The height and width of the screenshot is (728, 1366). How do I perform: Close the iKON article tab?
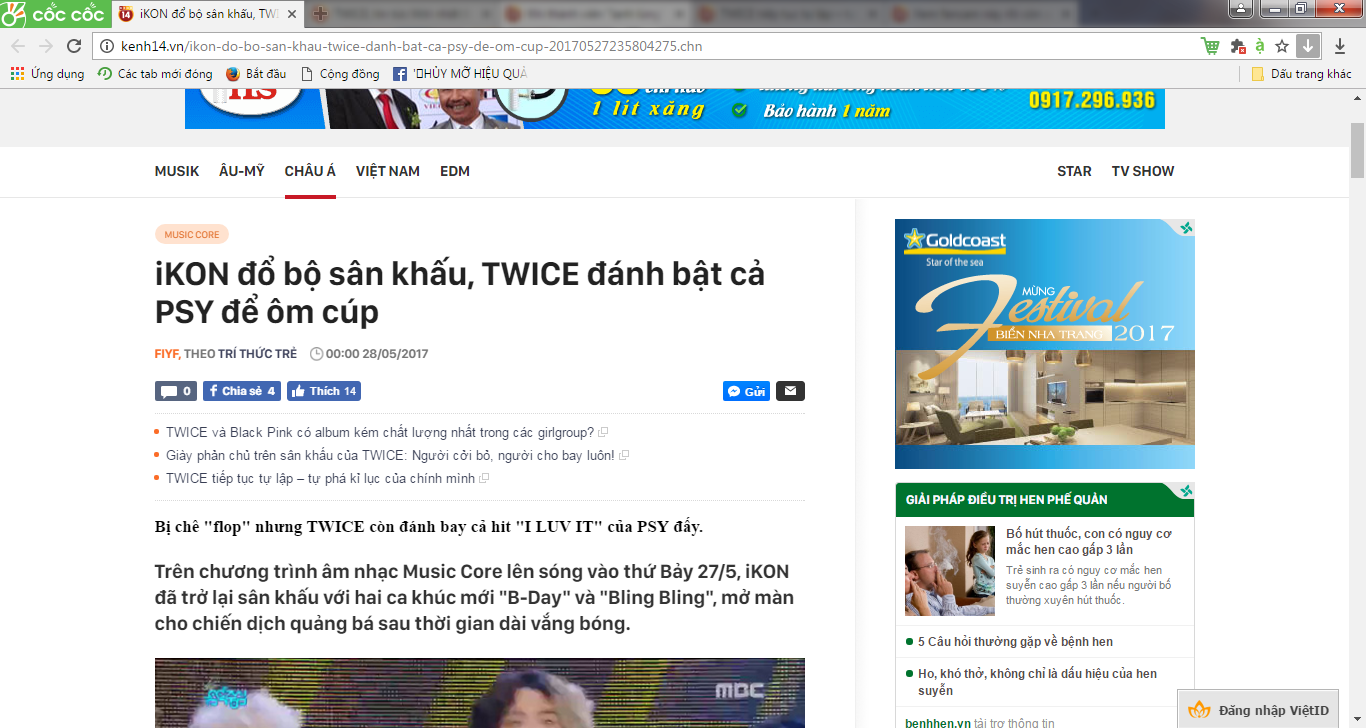[x=291, y=14]
